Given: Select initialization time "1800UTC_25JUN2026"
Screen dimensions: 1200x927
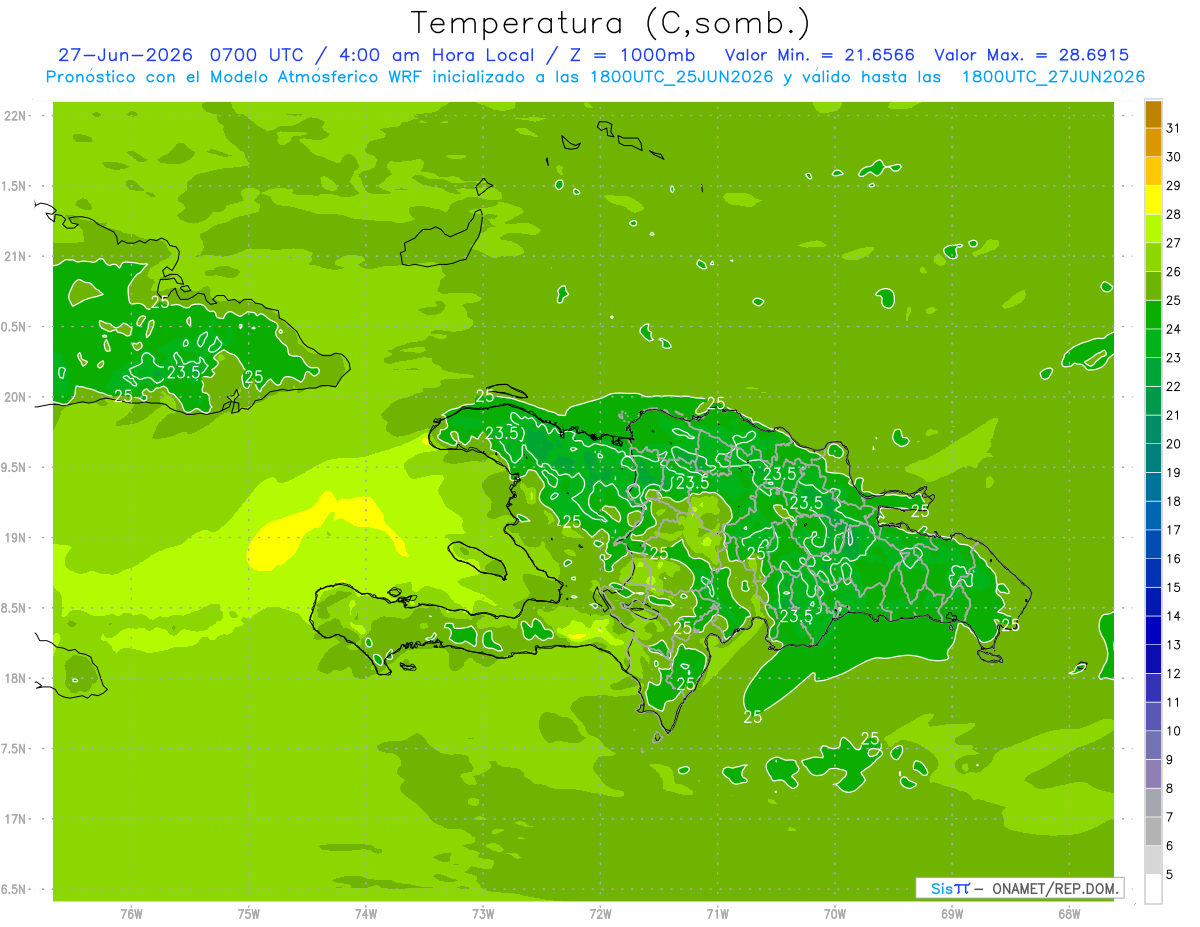Looking at the screenshot, I should pos(680,77).
